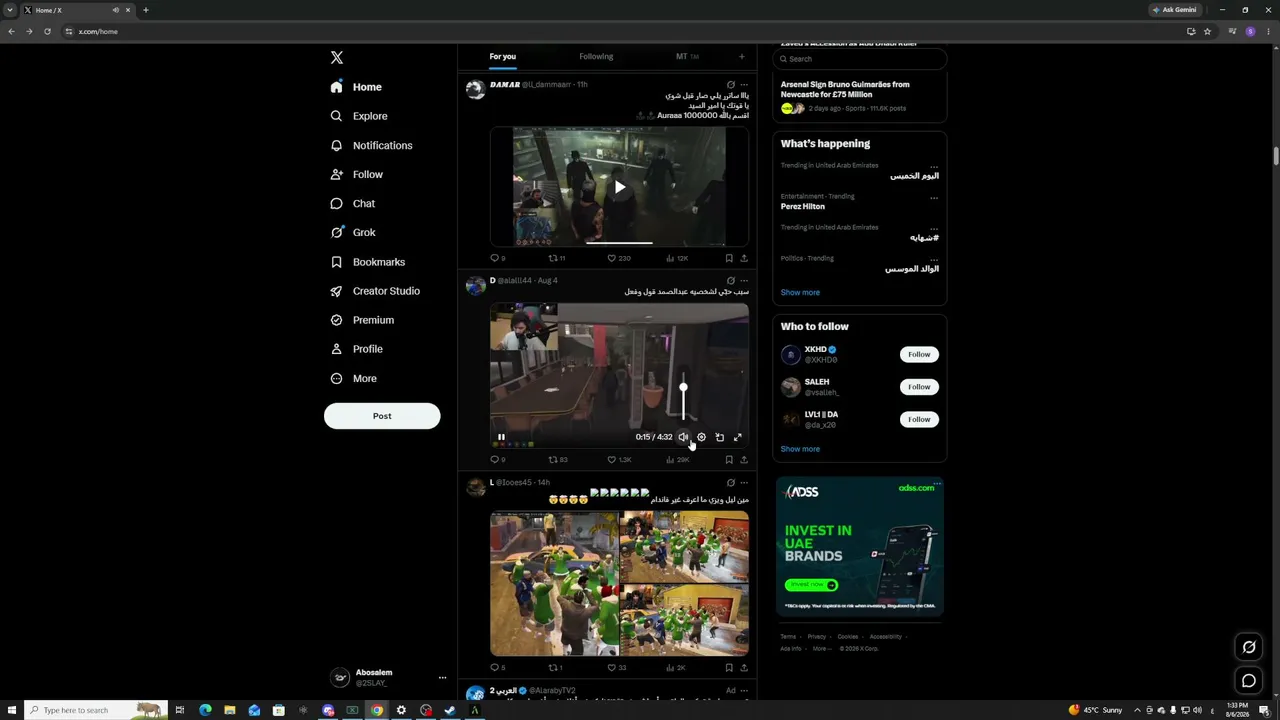Screen dimensions: 1280x720
Task: Open more options on @Iooes45's post
Action: coord(744,483)
